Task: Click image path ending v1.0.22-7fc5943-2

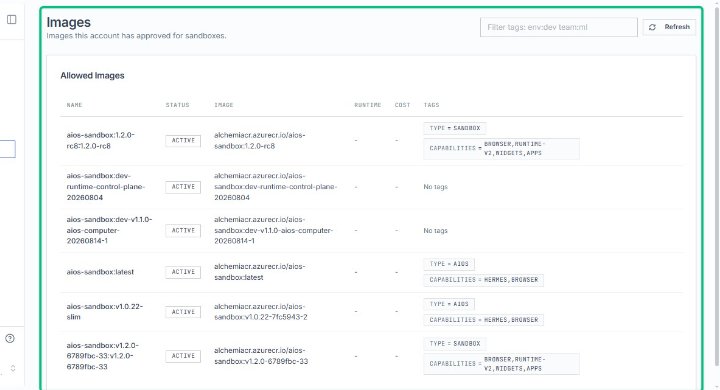Action: pos(261,311)
